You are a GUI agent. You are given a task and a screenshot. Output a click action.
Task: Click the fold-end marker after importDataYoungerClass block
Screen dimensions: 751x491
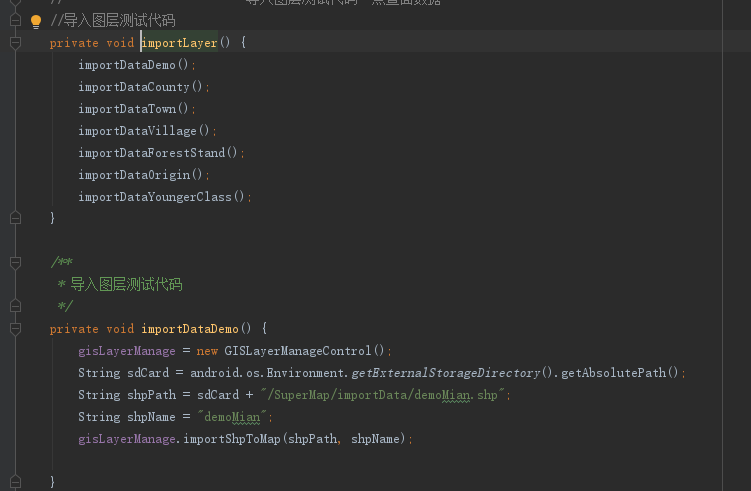[x=15, y=218]
